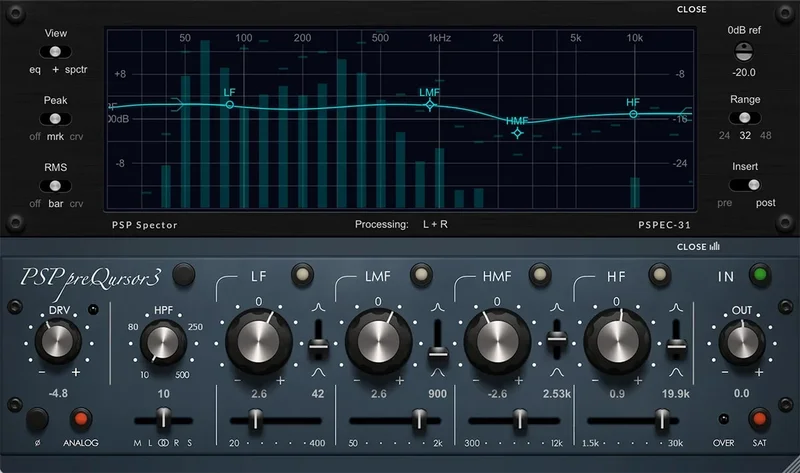Enable the HMF band button
The width and height of the screenshot is (800, 473).
pos(540,275)
